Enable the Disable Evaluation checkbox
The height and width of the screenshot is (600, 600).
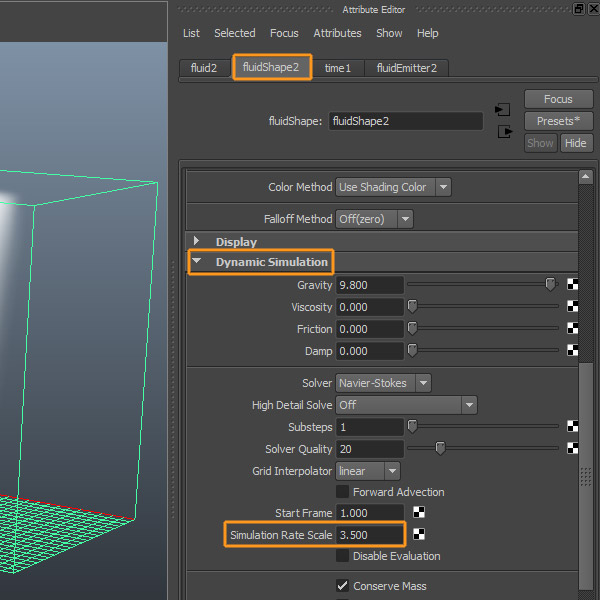click(x=342, y=556)
